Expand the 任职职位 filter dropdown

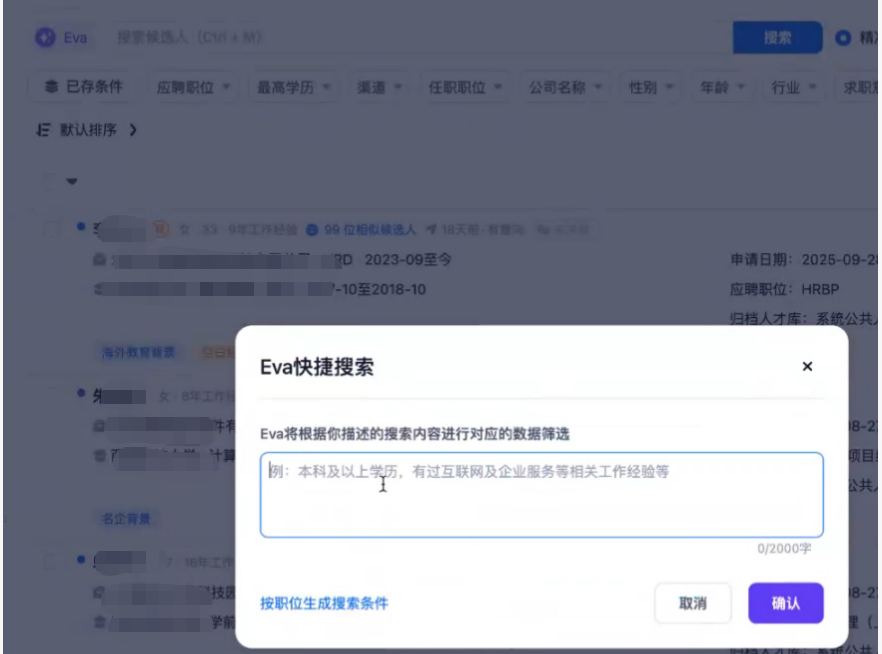point(465,87)
